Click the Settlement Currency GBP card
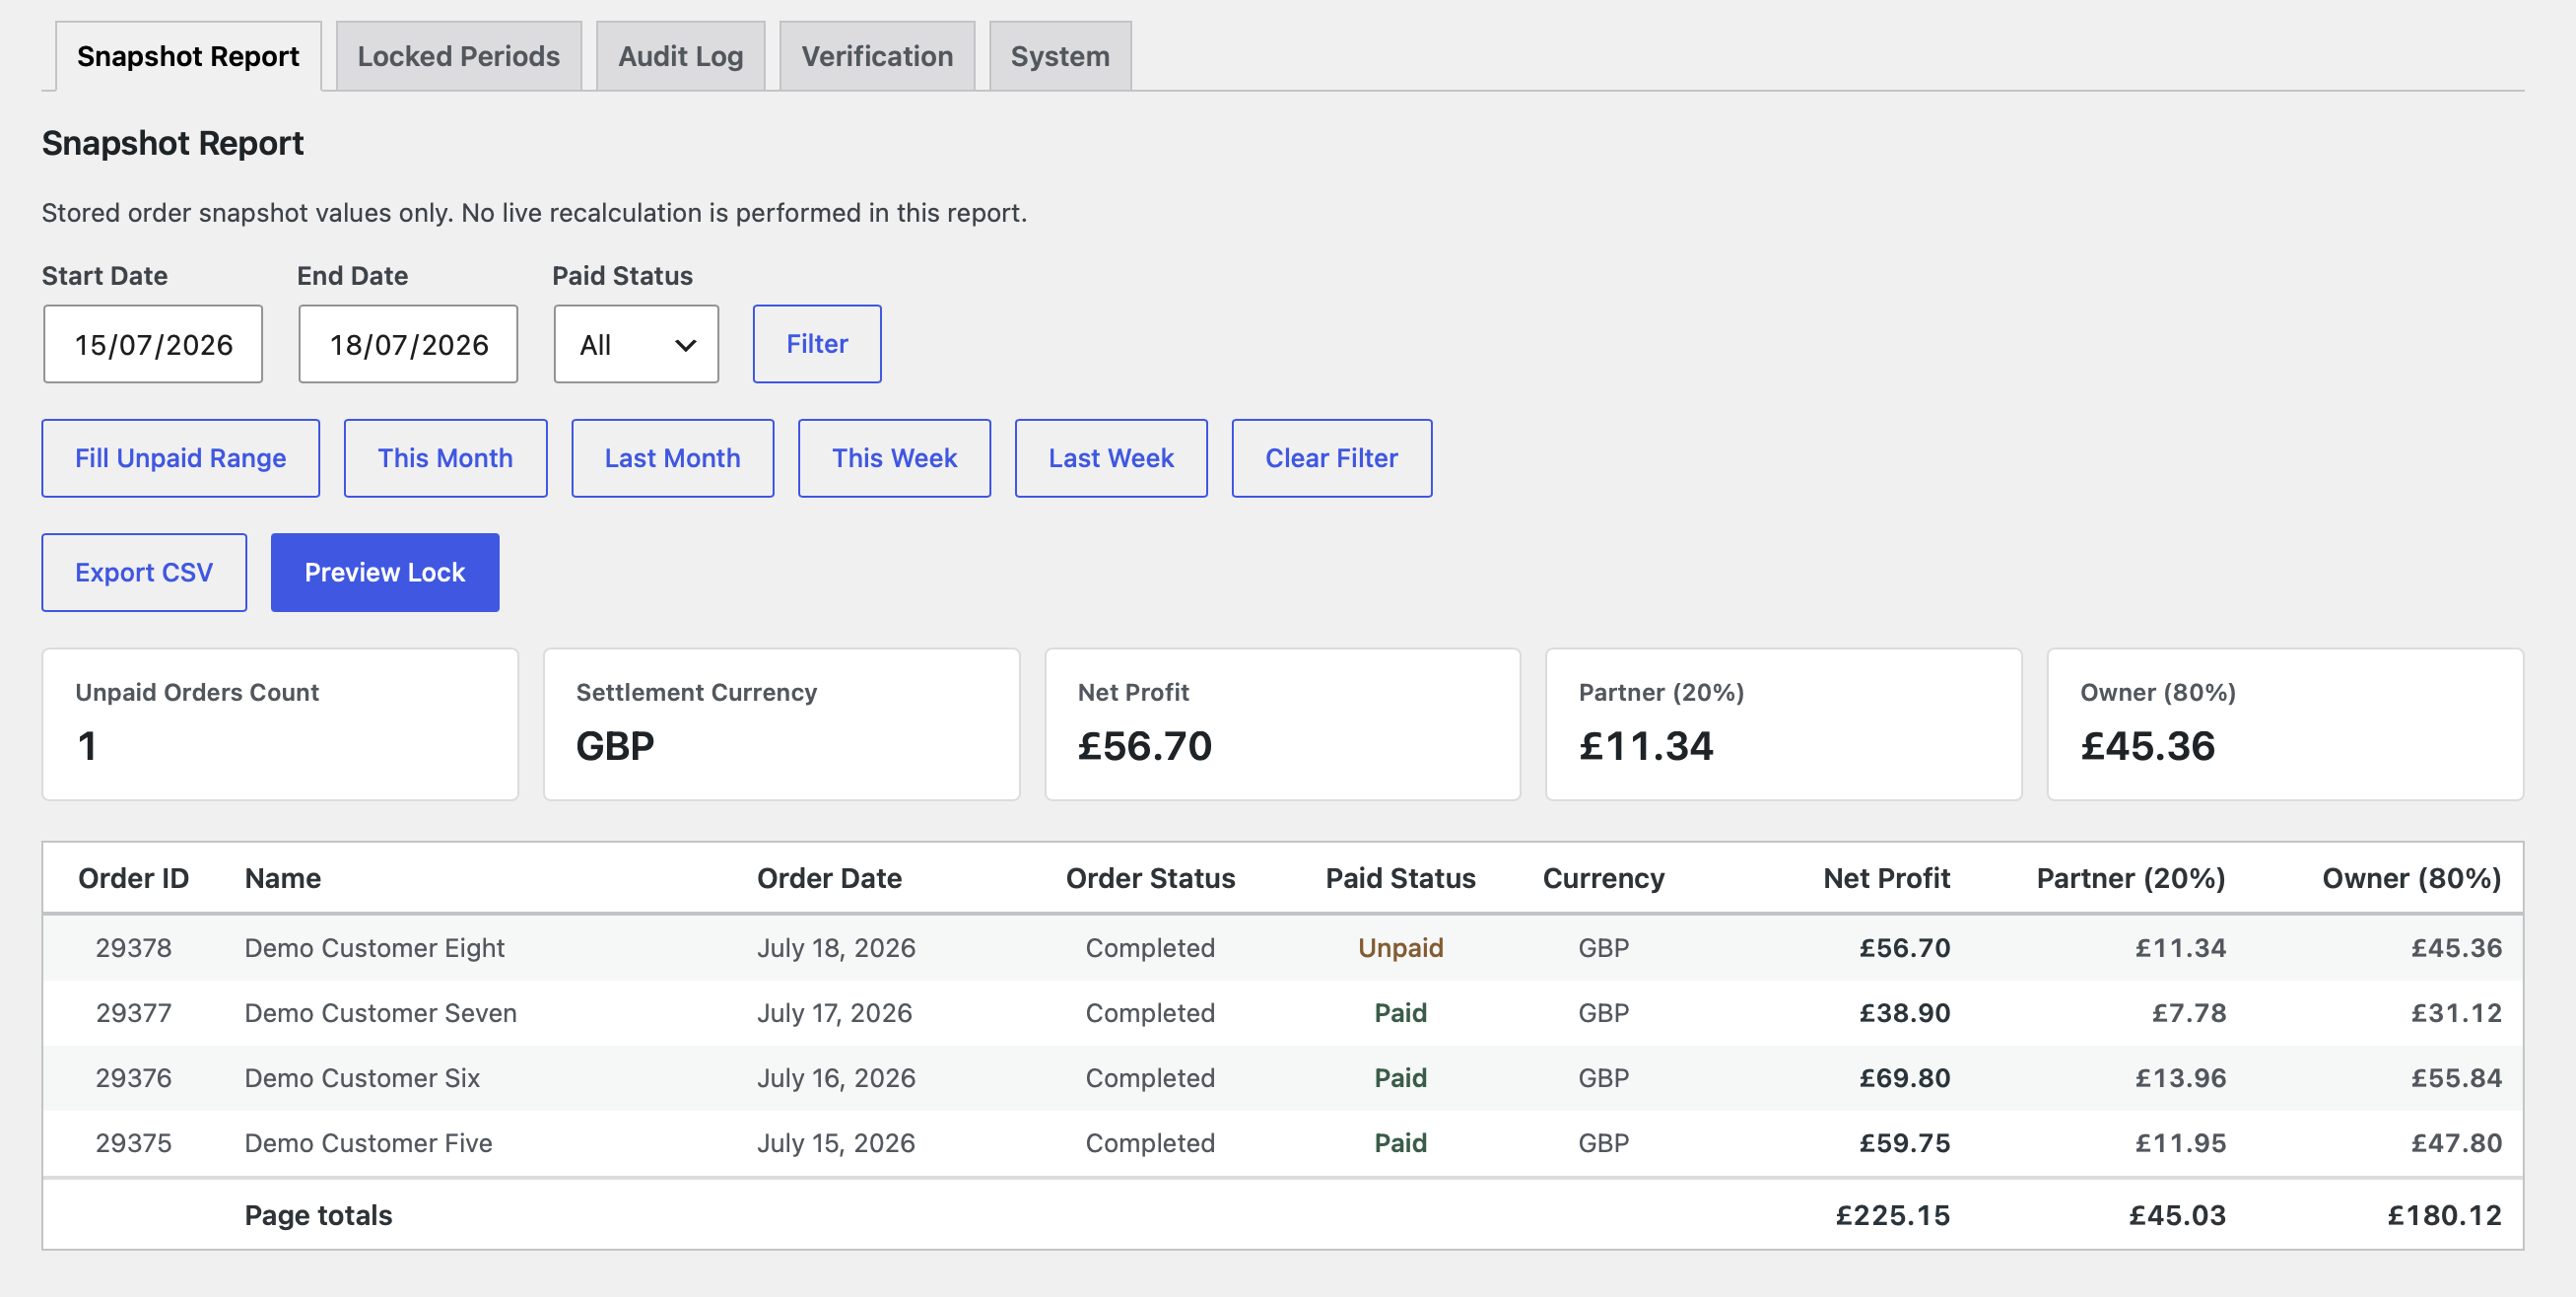Viewport: 2576px width, 1297px height. (781, 724)
